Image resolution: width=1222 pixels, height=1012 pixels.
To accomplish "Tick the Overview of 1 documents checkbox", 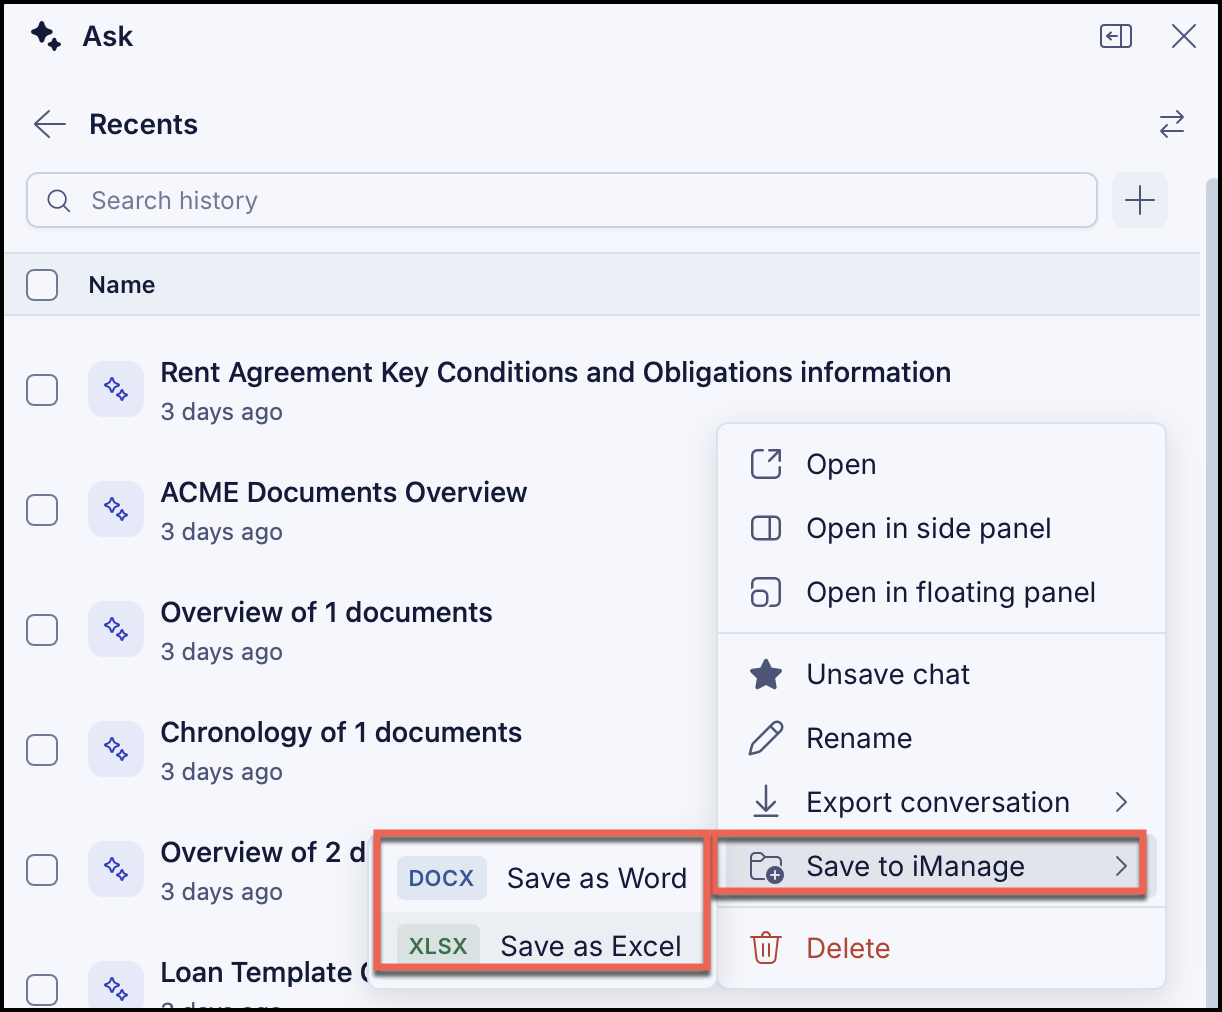I will 42,630.
